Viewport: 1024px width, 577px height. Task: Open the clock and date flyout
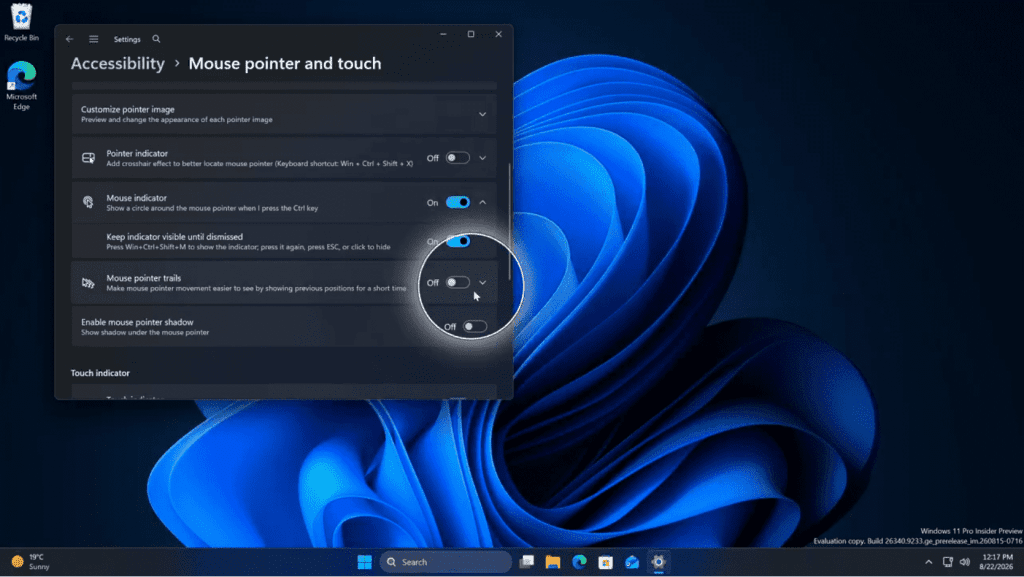click(x=997, y=562)
